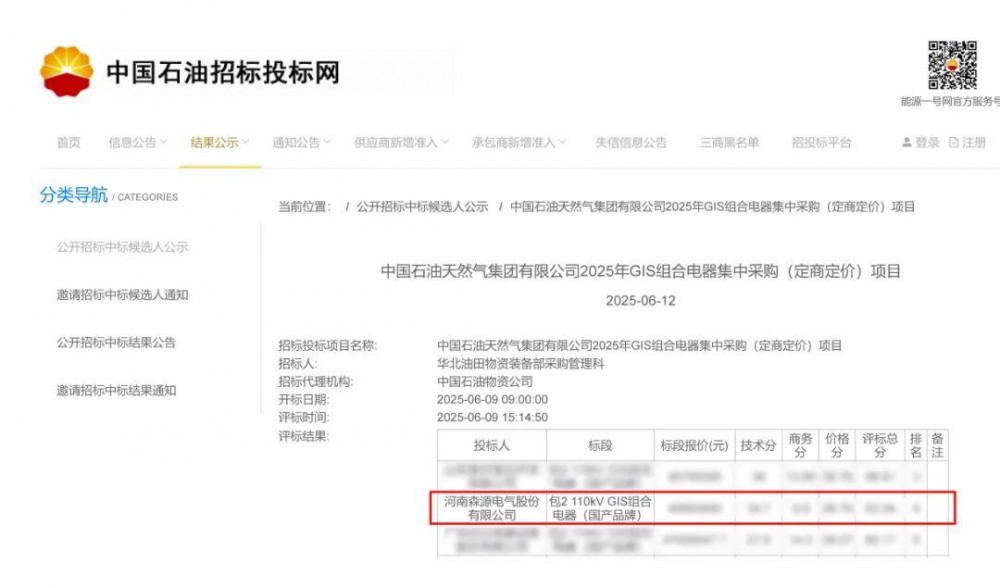Click 河南森源电气股份有限公司 table cell
The height and width of the screenshot is (587, 1000).
click(492, 508)
